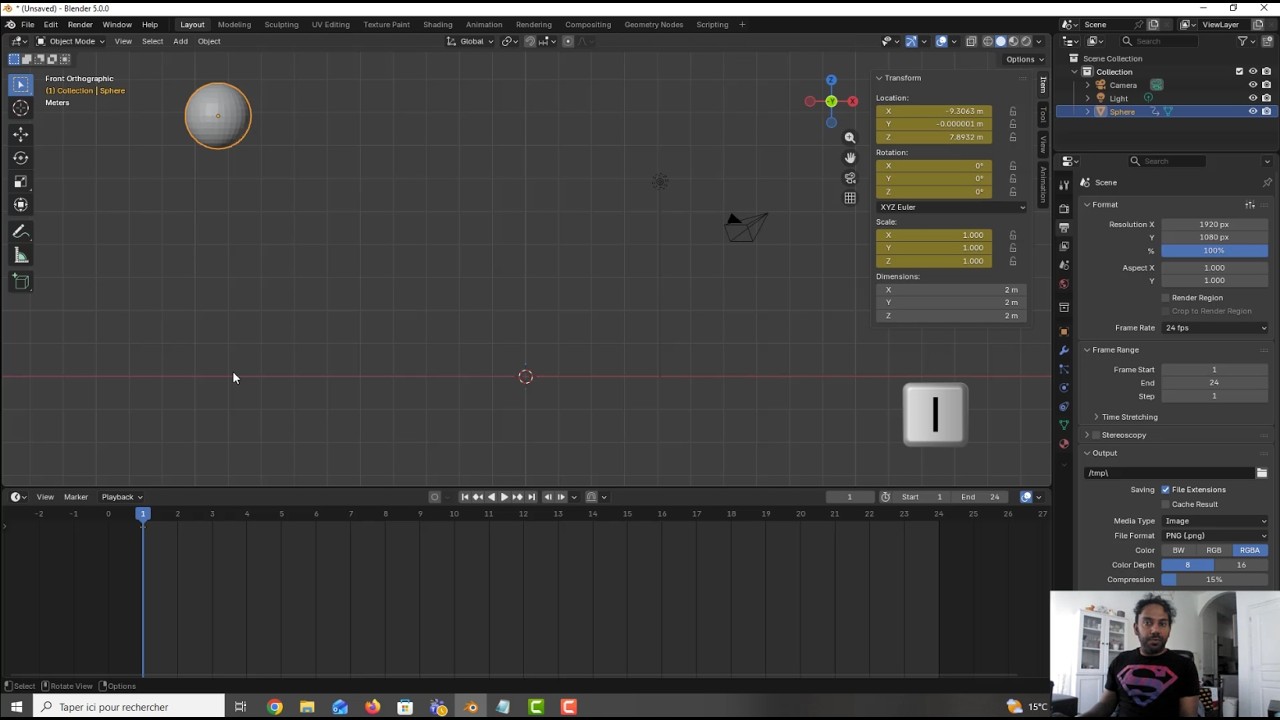Switch viewport shading to wireframe

988,41
